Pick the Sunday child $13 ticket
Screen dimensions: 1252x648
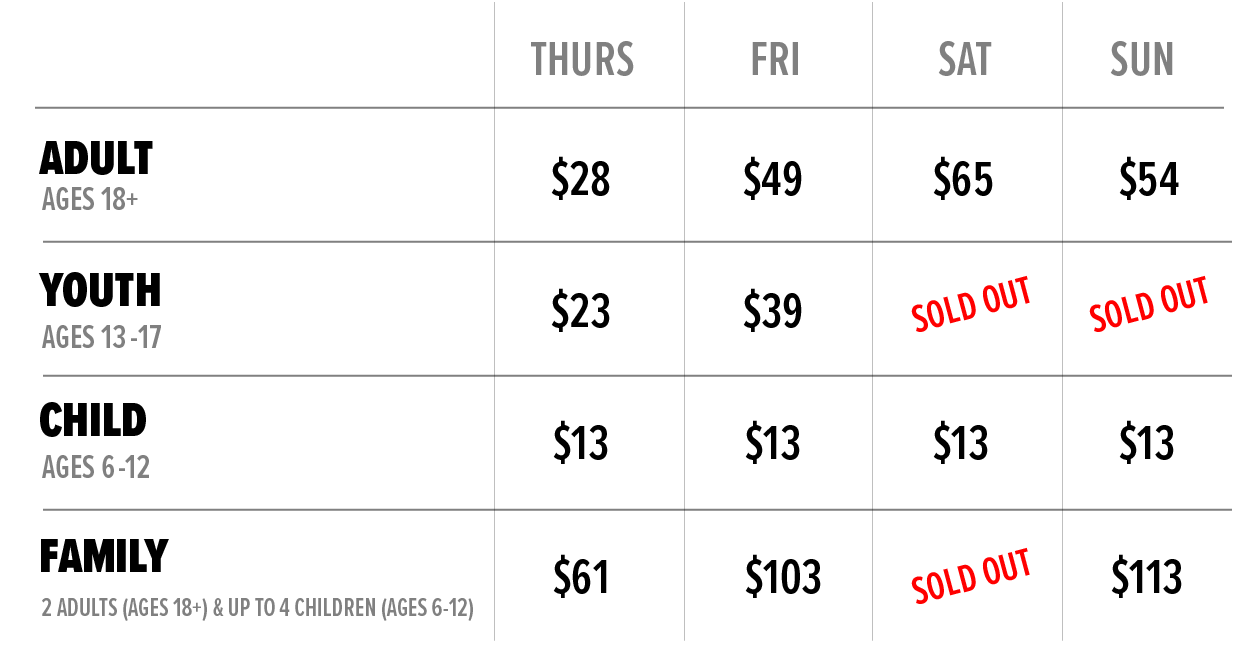(1147, 443)
